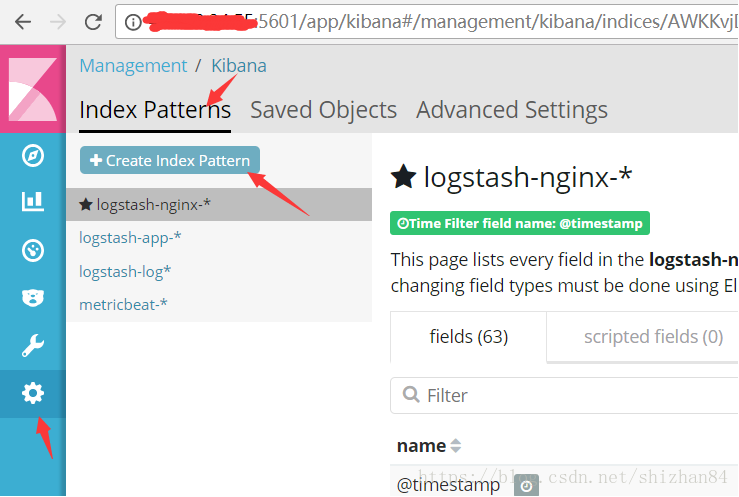Click the Time Filter field name badge
739x497 pixels.
tap(520, 223)
